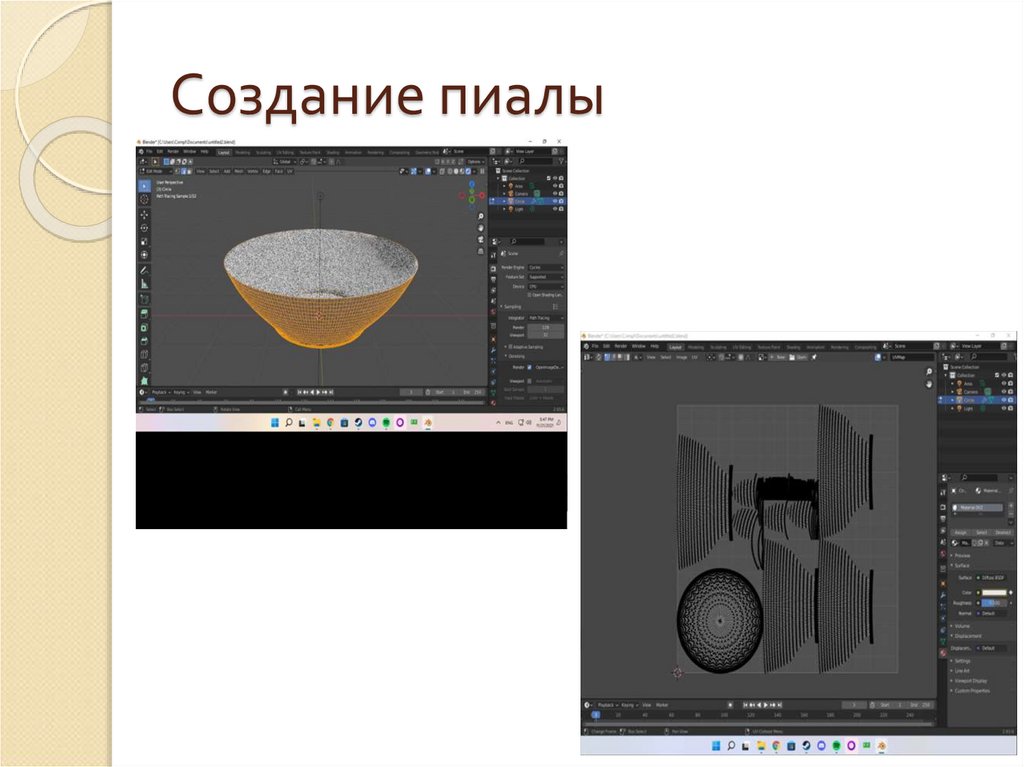Open the Render Engine dropdown showing Cycles
This screenshot has width=1024, height=767.
[x=546, y=267]
